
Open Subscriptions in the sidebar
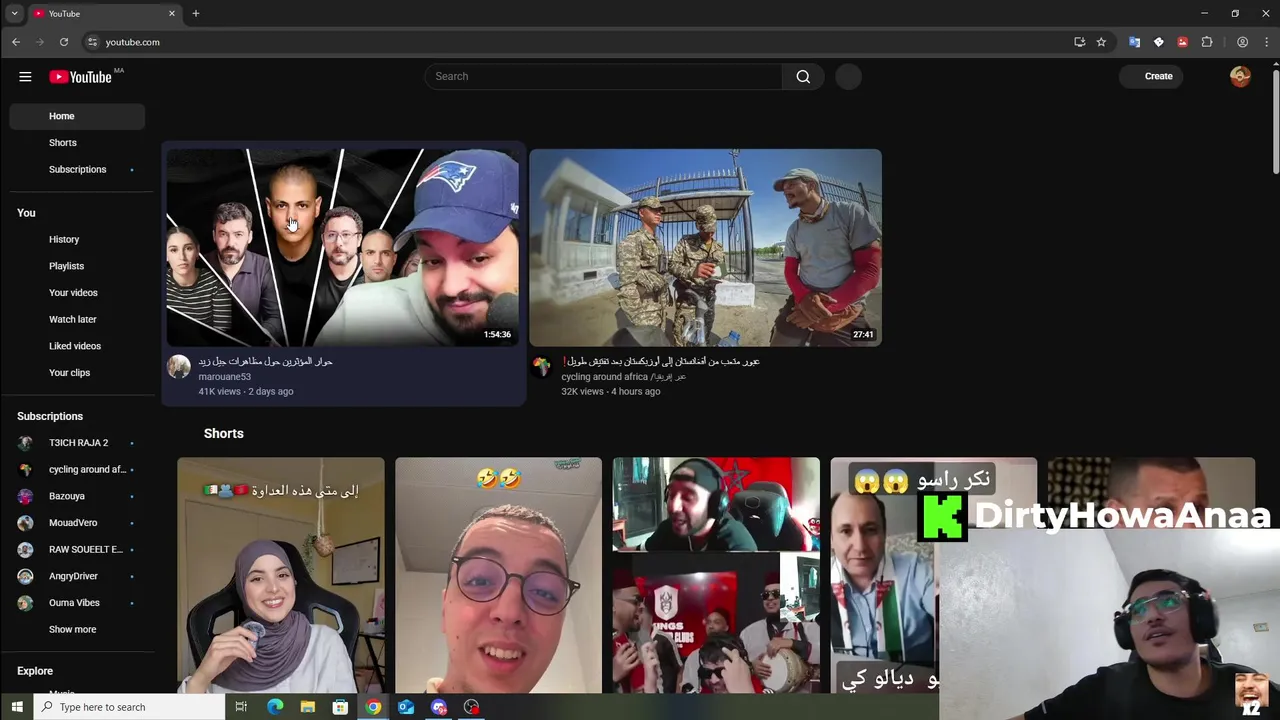coord(77,170)
